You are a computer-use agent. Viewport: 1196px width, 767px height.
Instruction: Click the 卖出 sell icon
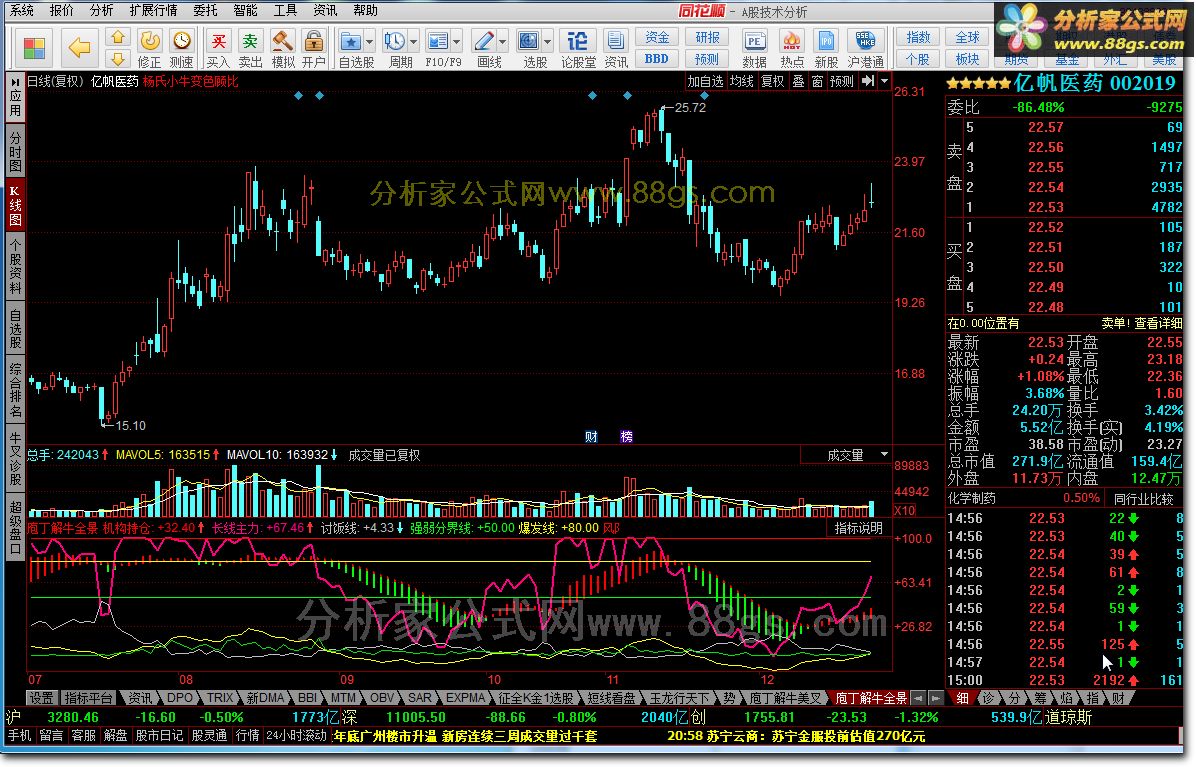coord(250,40)
